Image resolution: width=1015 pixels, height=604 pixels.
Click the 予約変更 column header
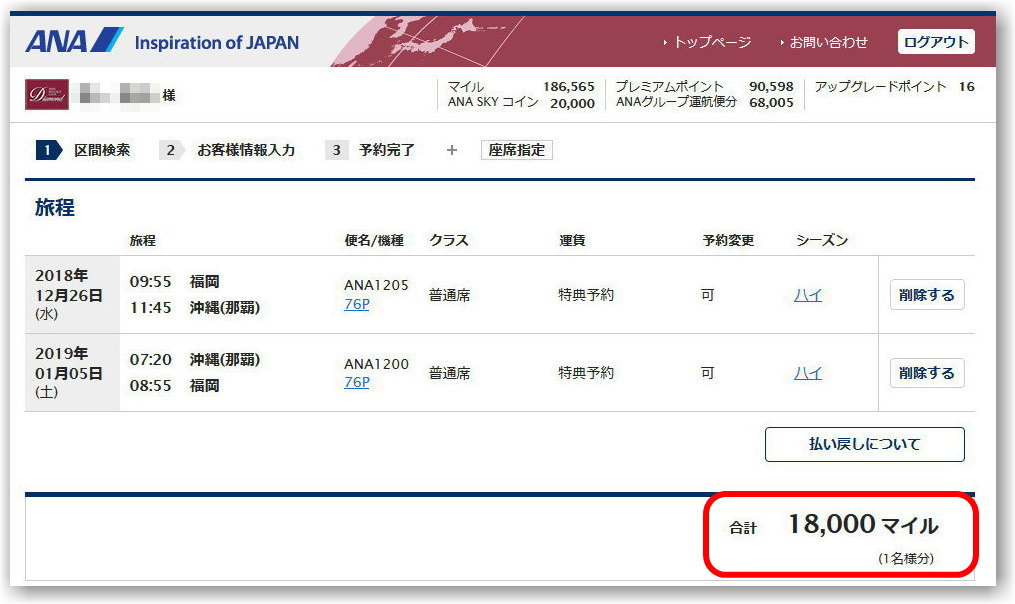728,241
